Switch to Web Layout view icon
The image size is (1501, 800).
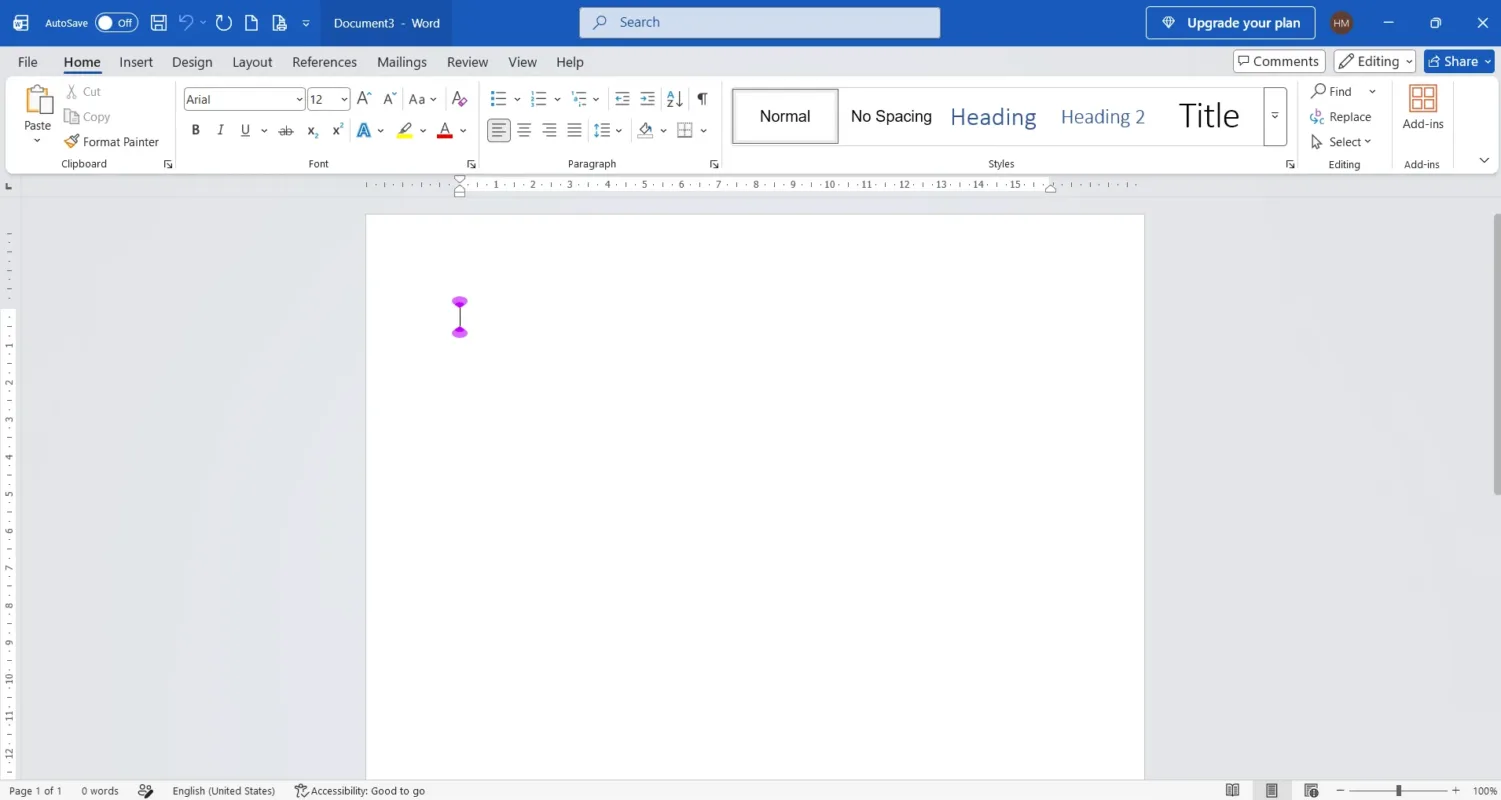point(1311,790)
